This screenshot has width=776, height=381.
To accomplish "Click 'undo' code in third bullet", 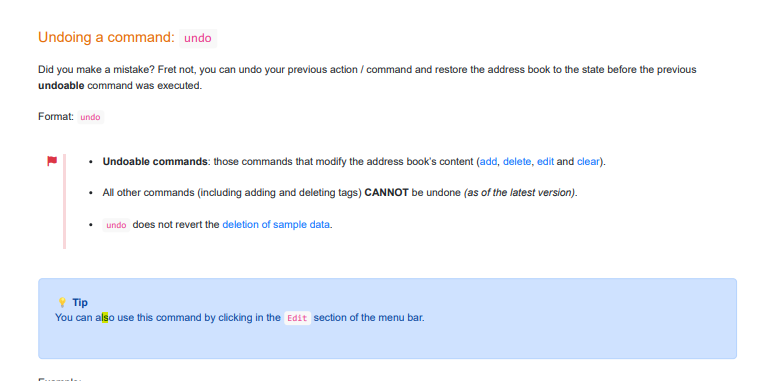I will (x=116, y=225).
